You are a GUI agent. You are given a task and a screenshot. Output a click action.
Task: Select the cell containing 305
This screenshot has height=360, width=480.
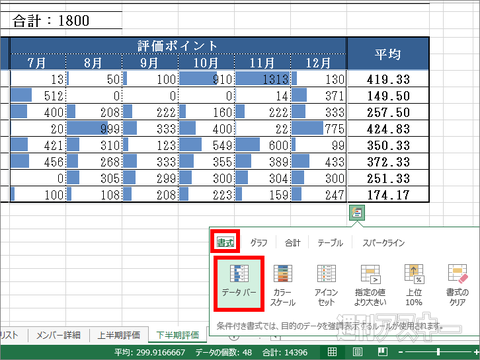94,178
